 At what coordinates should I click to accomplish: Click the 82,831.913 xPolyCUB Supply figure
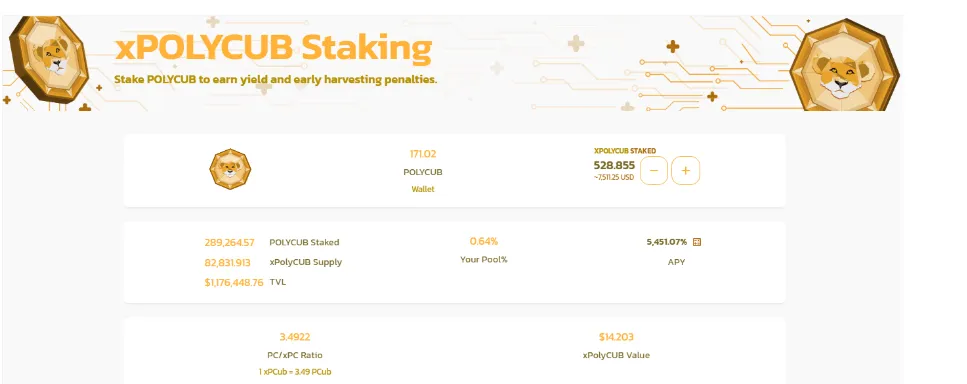(x=228, y=263)
